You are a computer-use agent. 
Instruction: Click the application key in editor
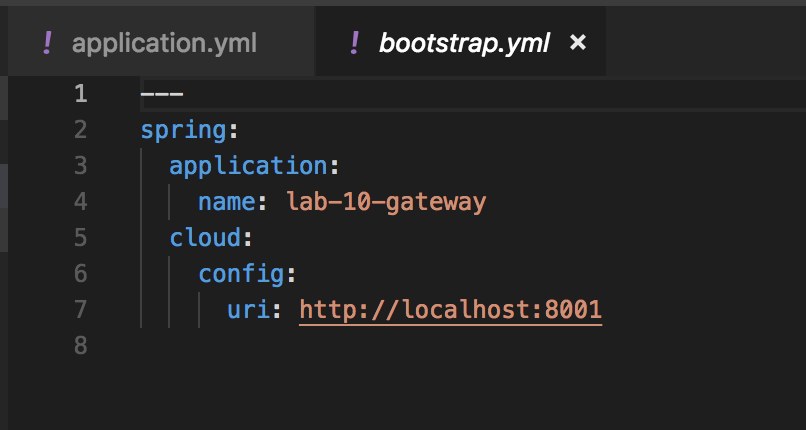[x=247, y=166]
